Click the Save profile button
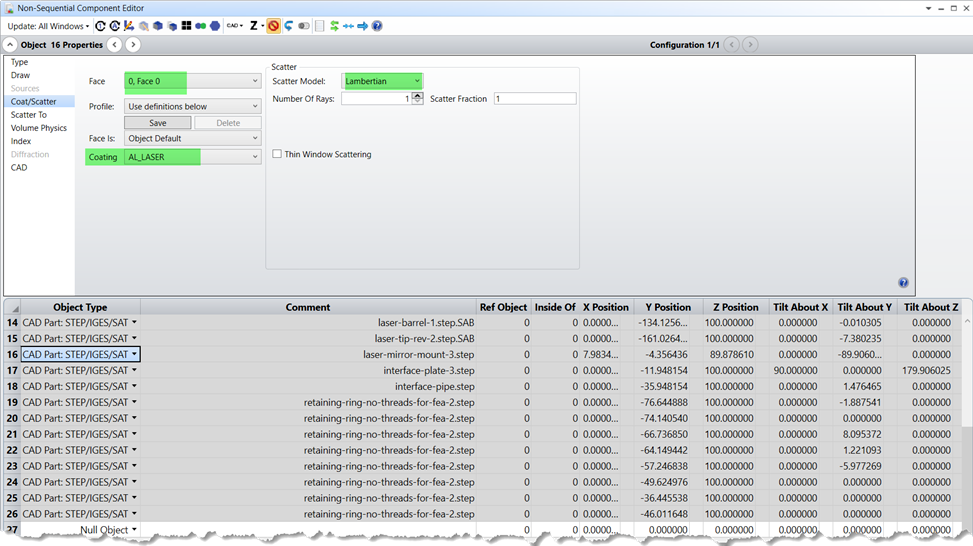 tap(157, 123)
